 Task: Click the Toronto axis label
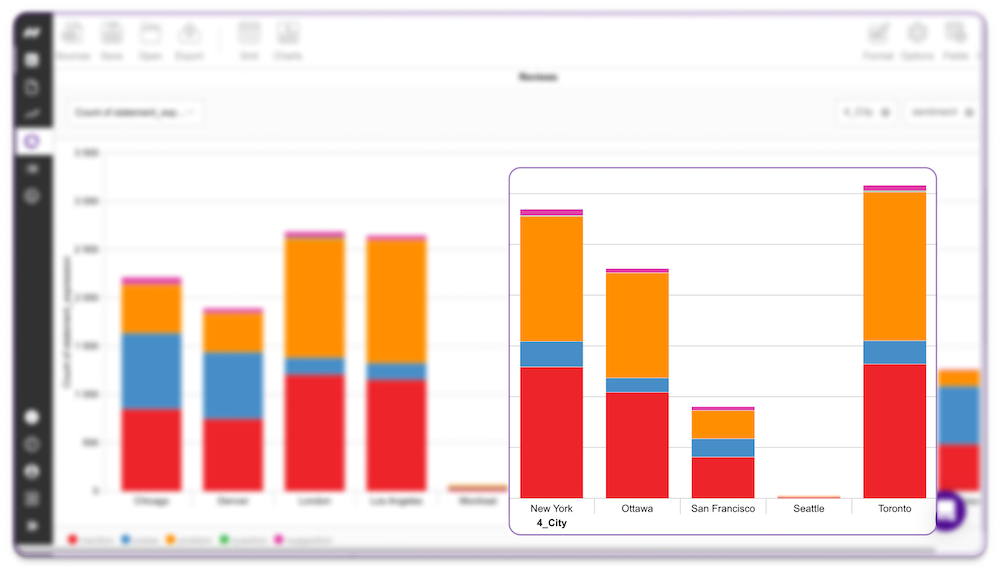tap(895, 508)
